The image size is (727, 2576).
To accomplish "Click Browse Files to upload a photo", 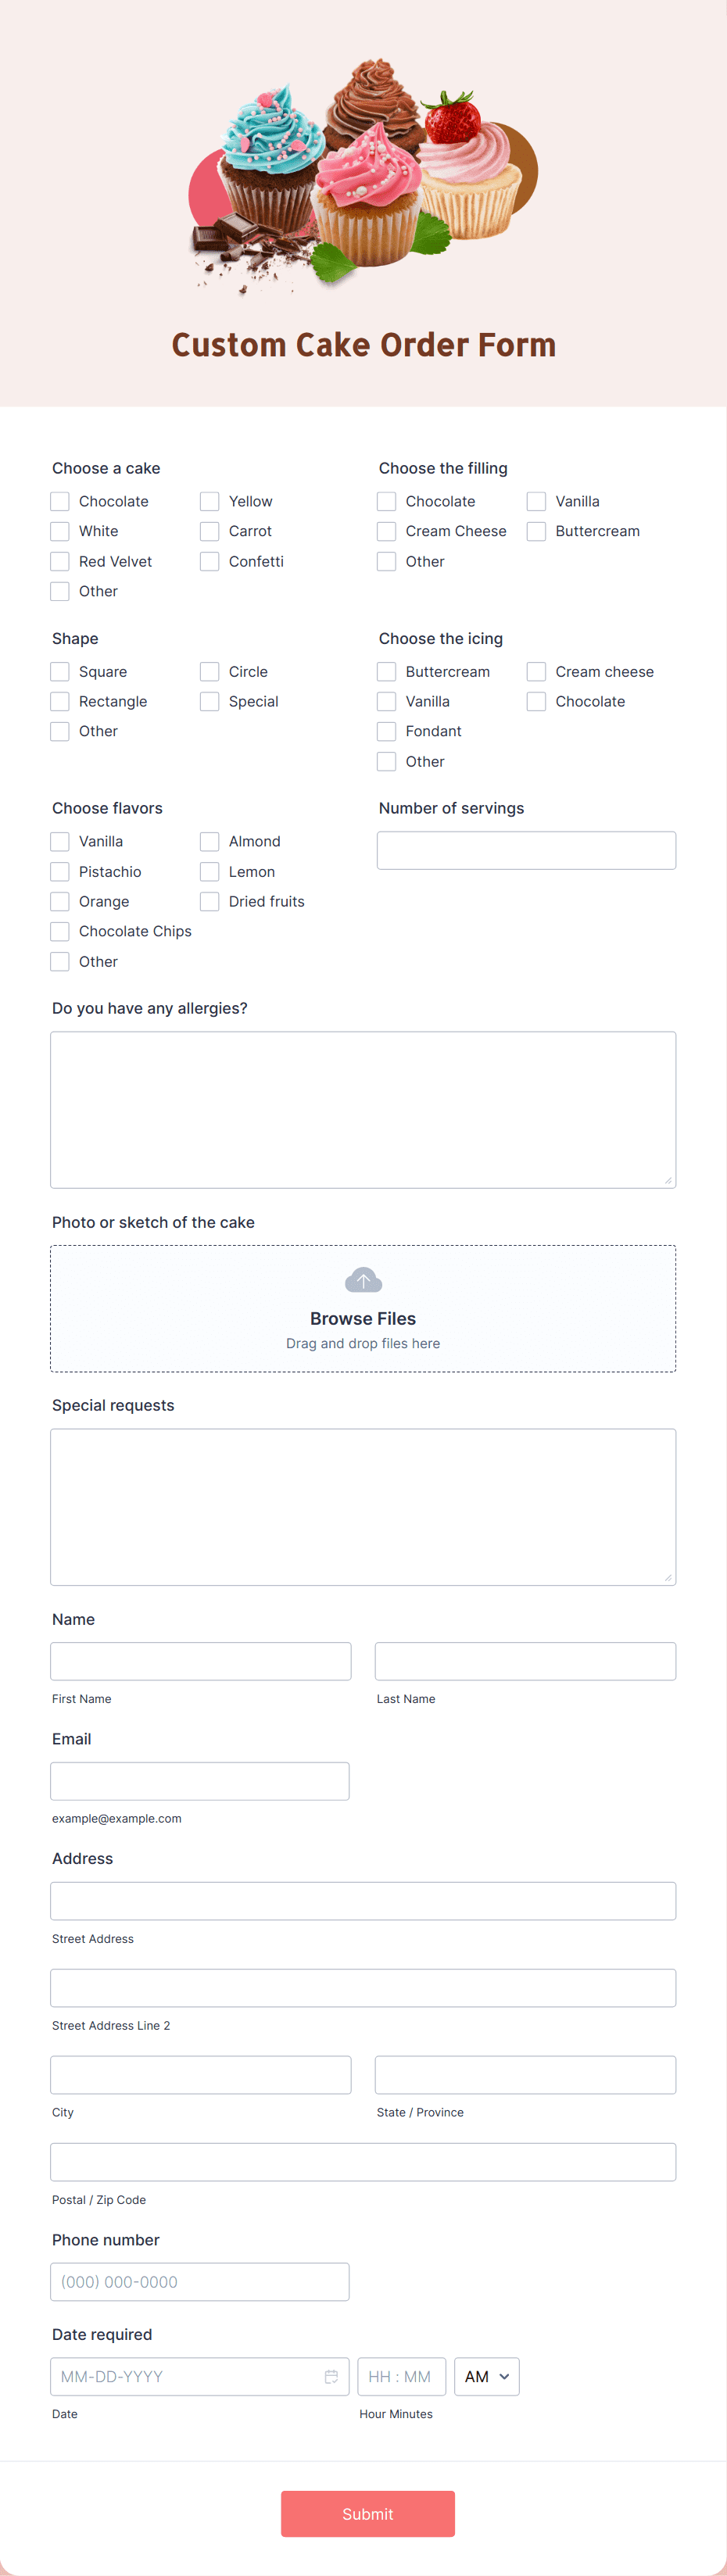I will pos(363,1318).
